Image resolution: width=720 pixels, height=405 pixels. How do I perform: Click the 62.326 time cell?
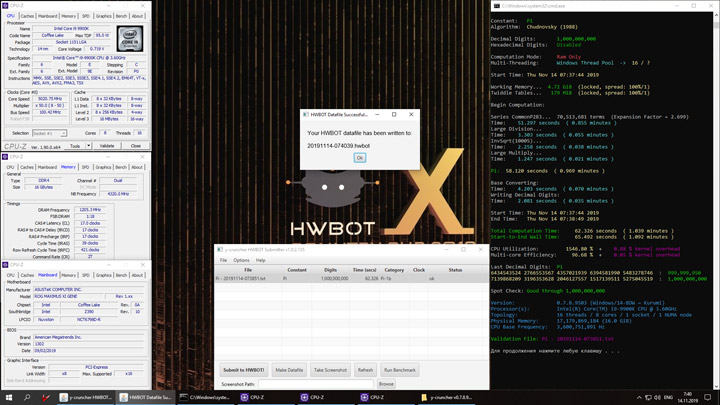pyautogui.click(x=371, y=279)
